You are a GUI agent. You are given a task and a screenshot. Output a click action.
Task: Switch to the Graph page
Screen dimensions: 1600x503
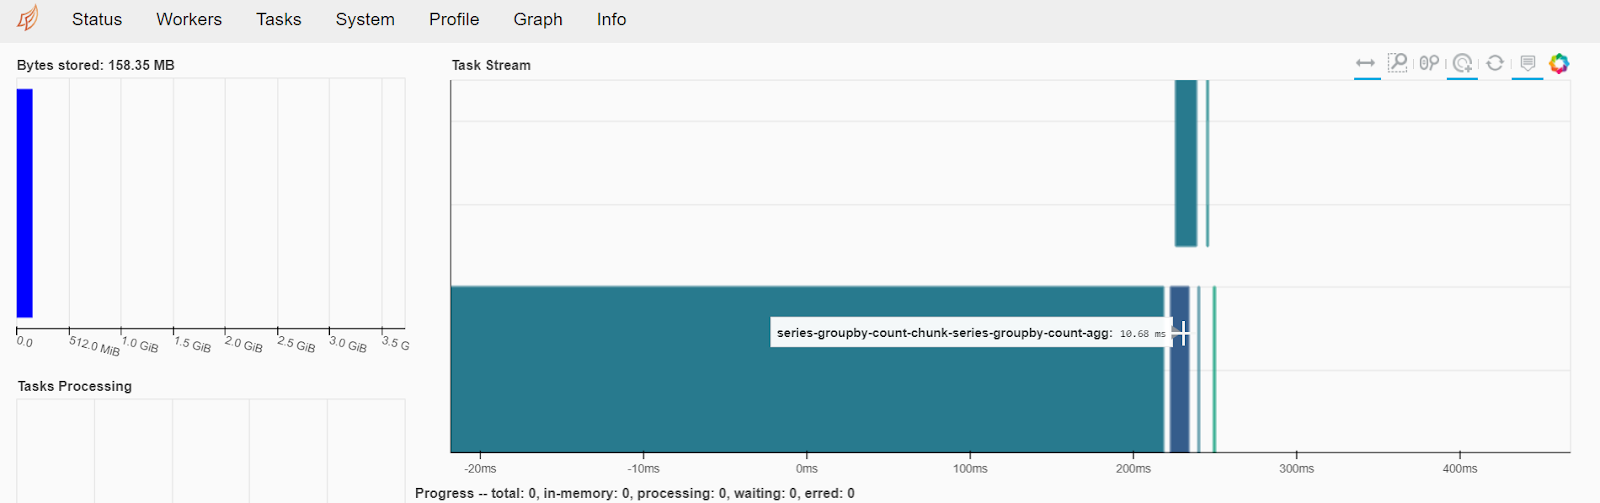click(x=538, y=19)
